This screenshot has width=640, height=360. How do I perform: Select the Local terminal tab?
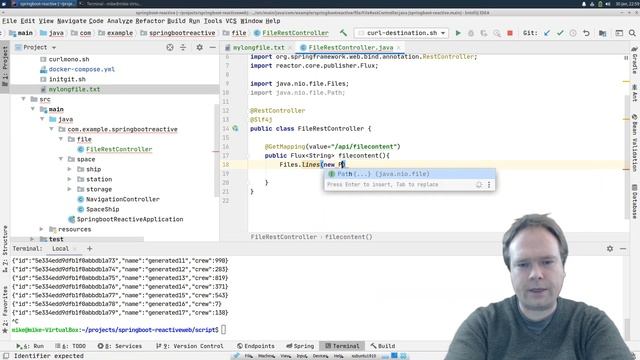[60, 249]
